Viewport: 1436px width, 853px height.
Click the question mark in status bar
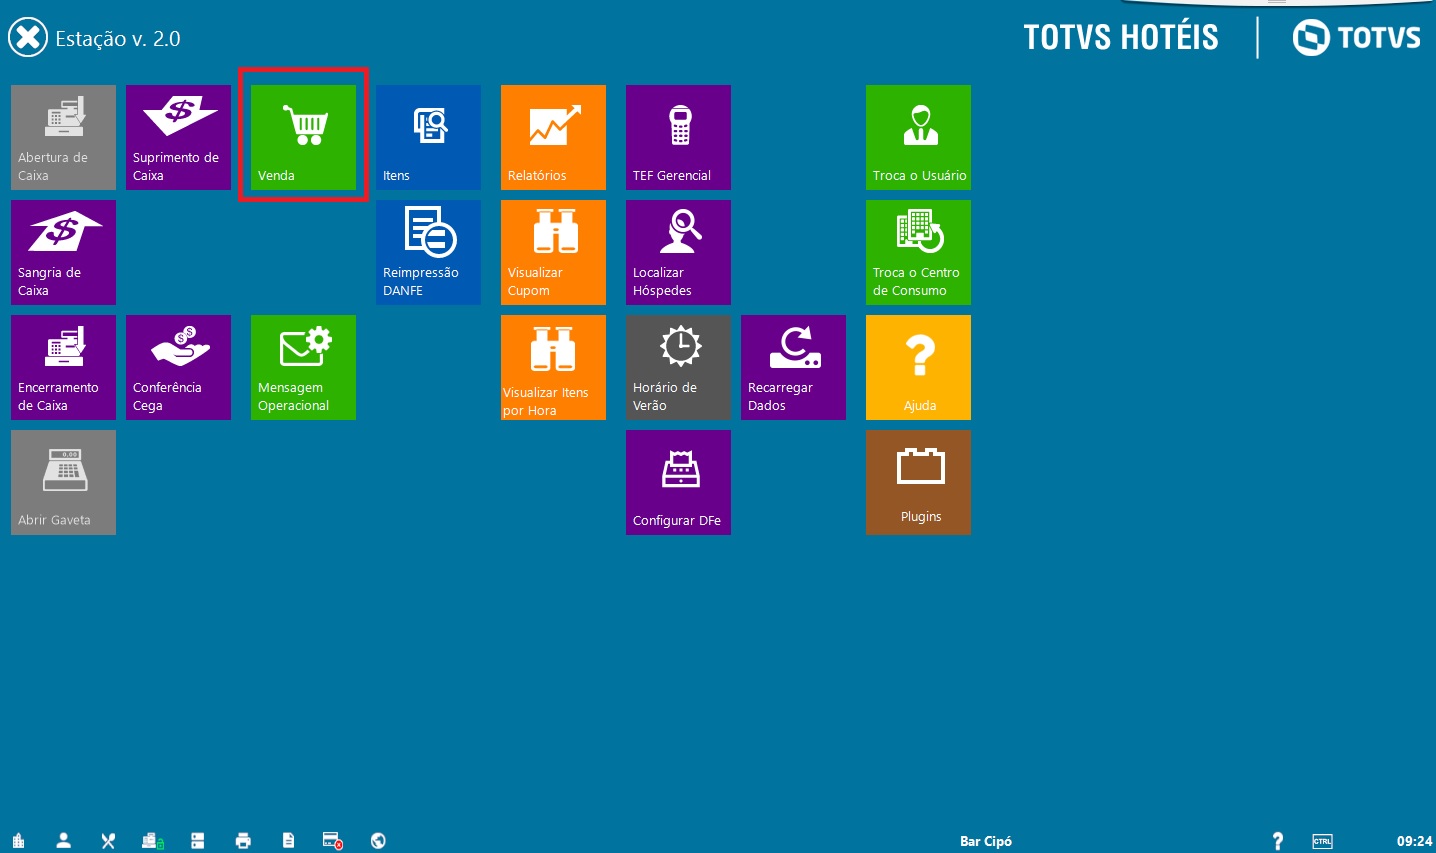point(1277,841)
